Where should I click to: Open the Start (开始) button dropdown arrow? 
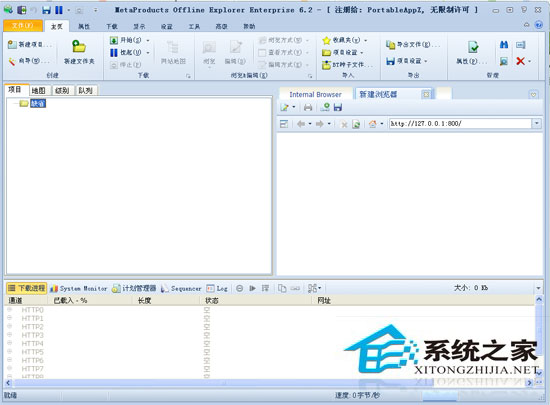pyautogui.click(x=148, y=41)
